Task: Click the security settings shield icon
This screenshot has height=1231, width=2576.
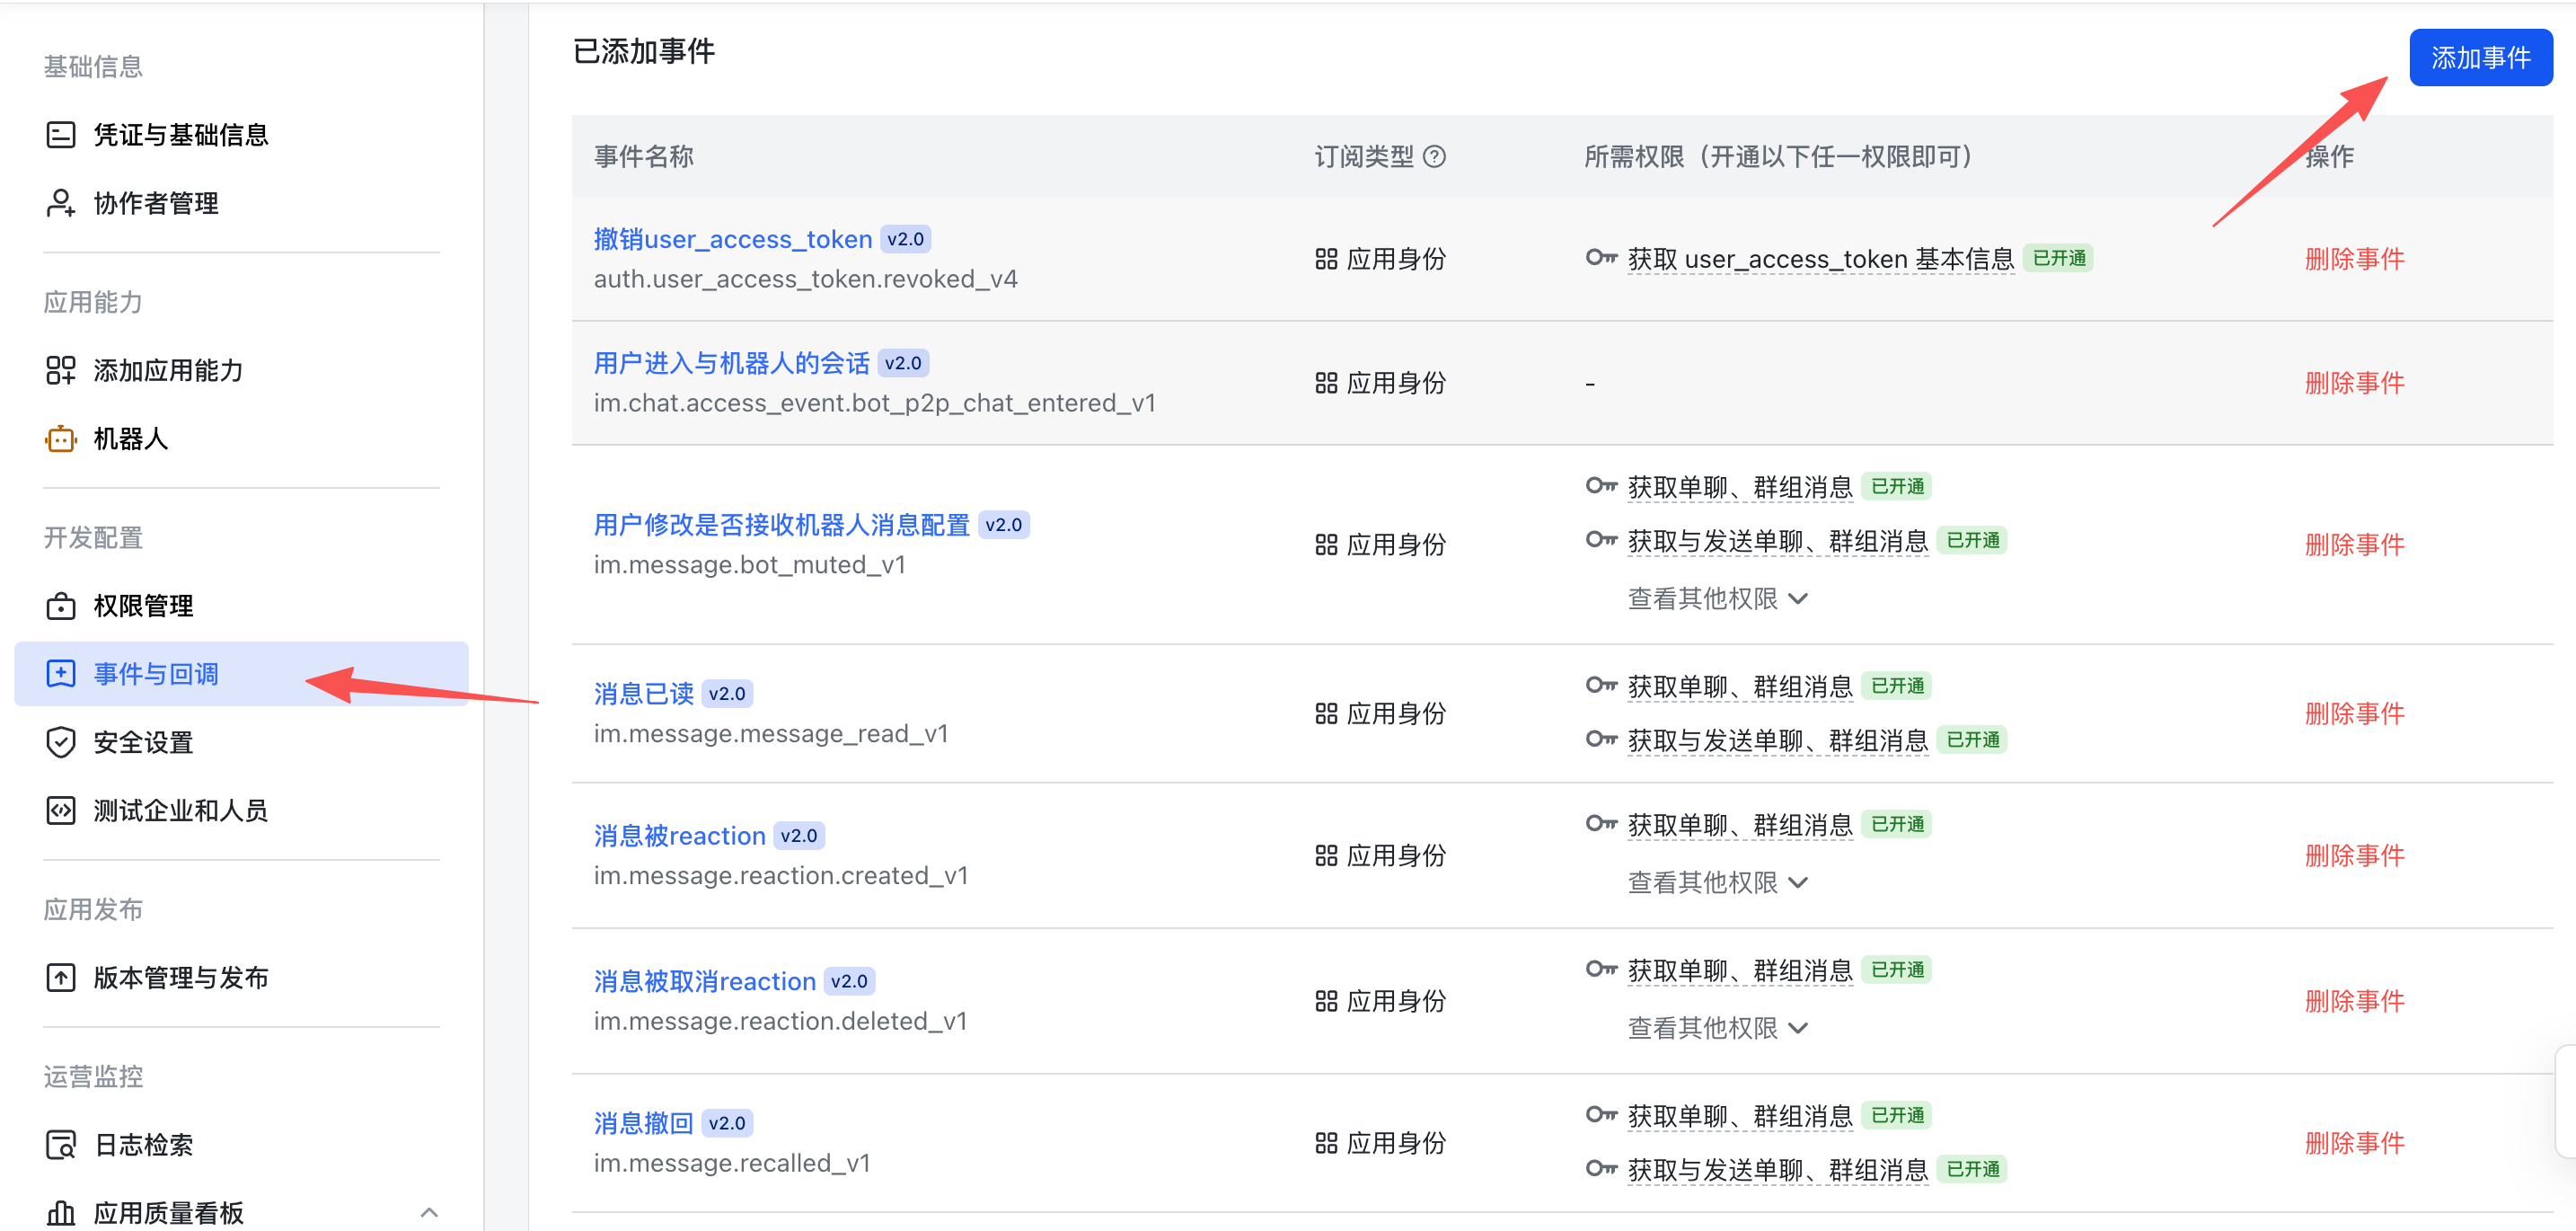Action: click(x=61, y=742)
